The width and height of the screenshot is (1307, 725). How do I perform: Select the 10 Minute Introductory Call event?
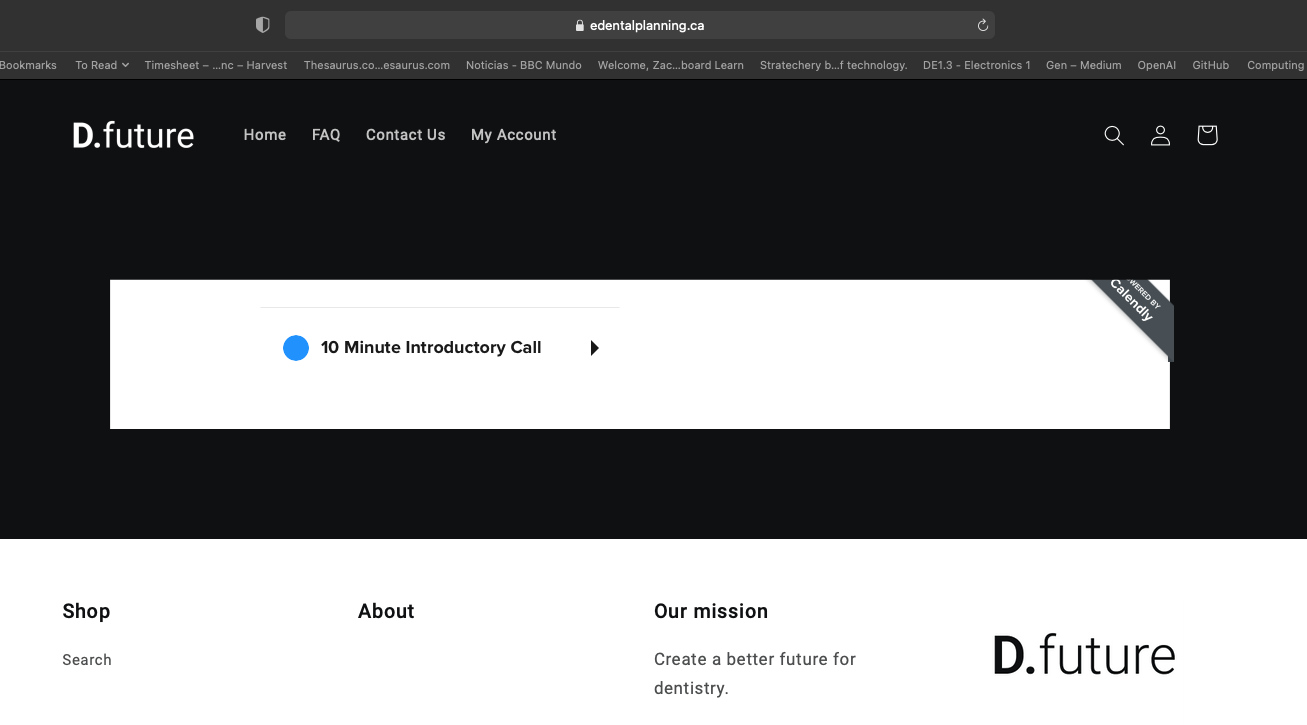[431, 348]
